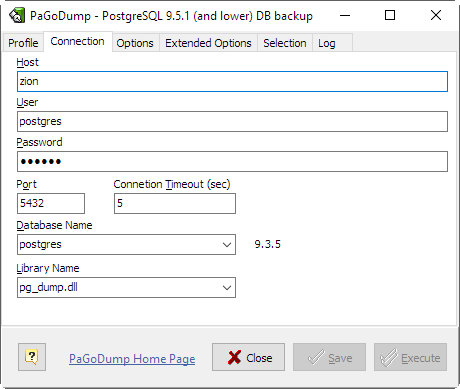Click the Execute button with double checkmark
This screenshot has width=460, height=389.
tap(410, 357)
